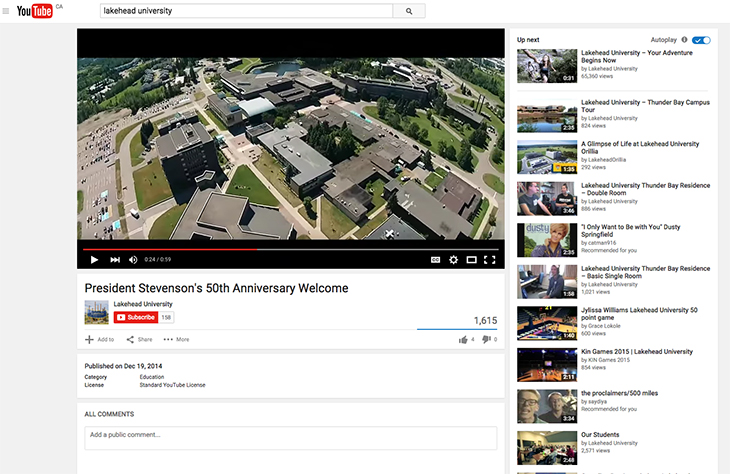Mute the video volume

coord(133,259)
